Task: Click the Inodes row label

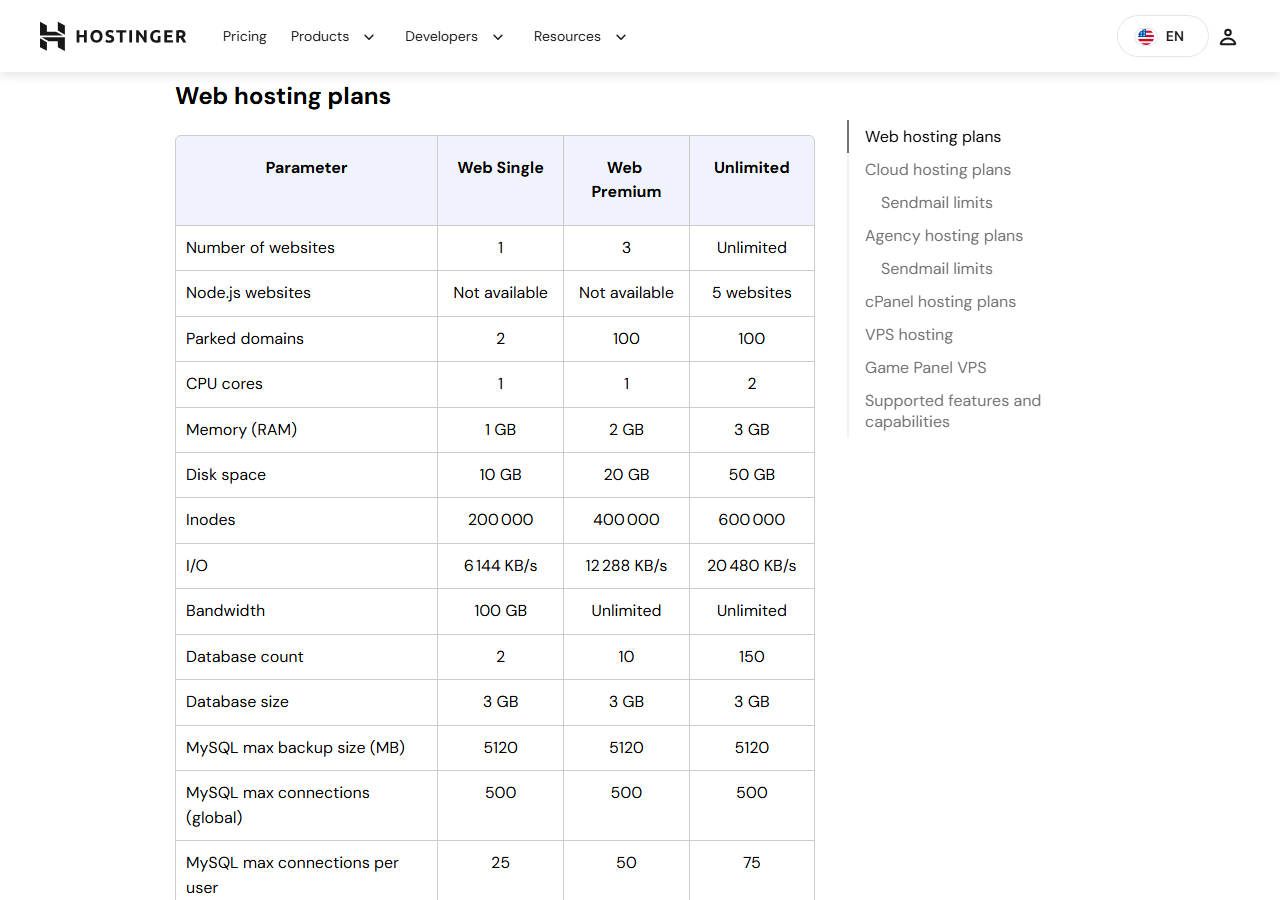Action: (x=211, y=520)
